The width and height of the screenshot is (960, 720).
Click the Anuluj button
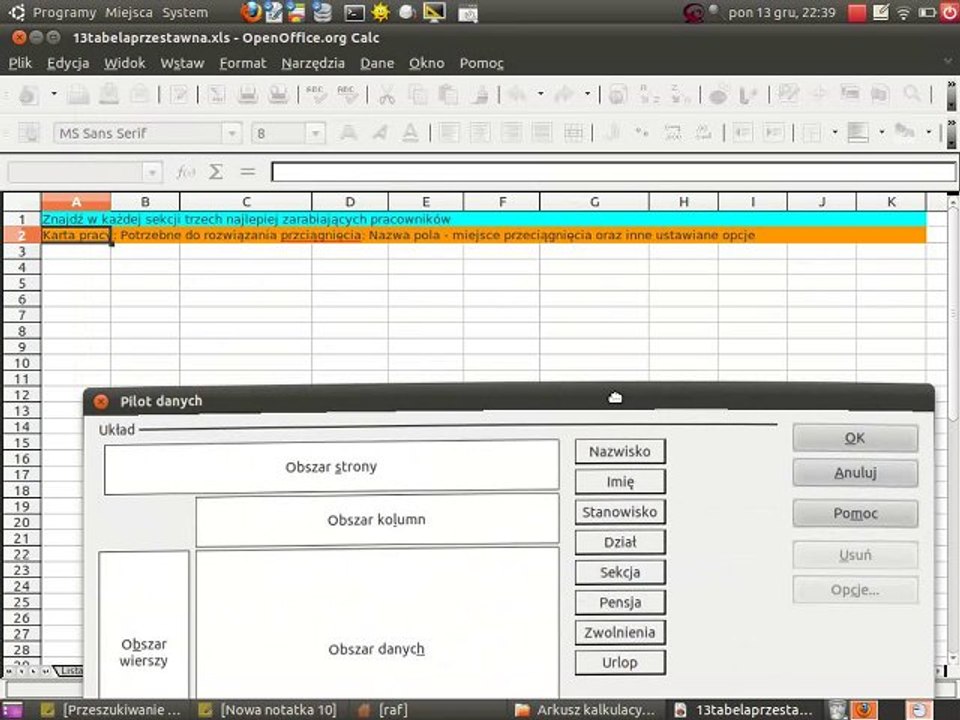855,473
